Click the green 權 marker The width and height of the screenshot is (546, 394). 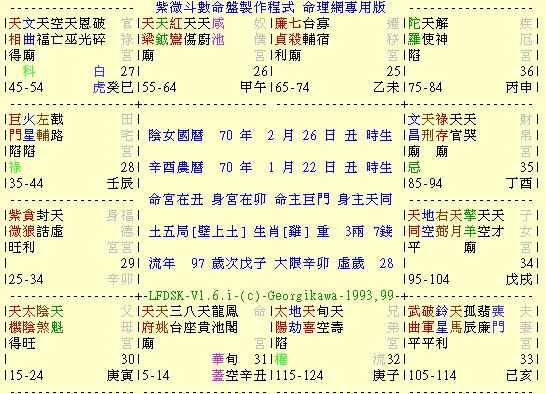(281, 360)
